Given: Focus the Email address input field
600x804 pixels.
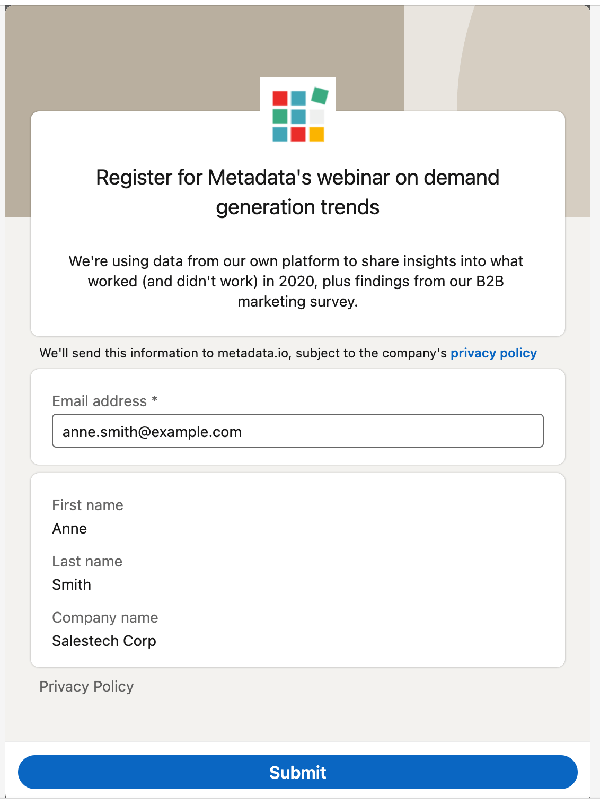Looking at the screenshot, I should [x=297, y=432].
